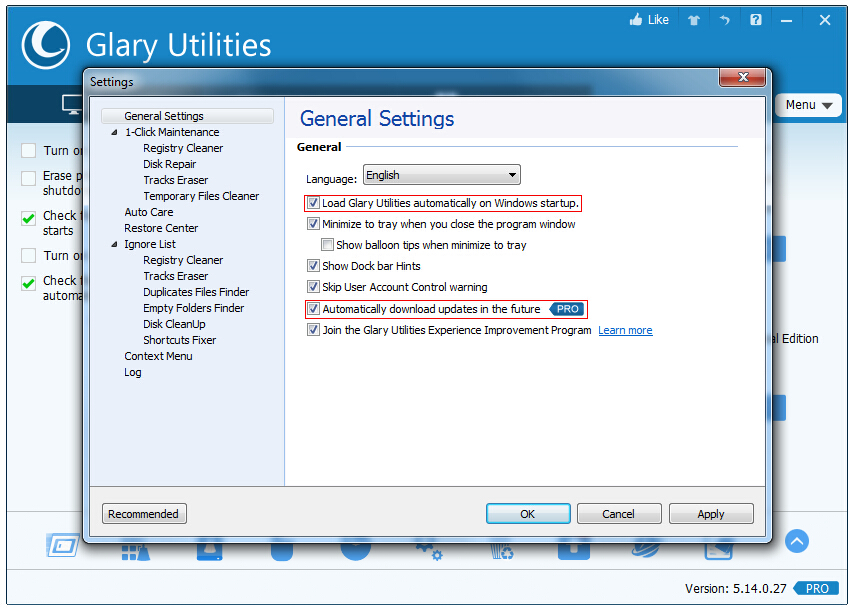Toggle Show Dock bar Hints checkbox
The width and height of the screenshot is (853, 611).
tap(313, 266)
